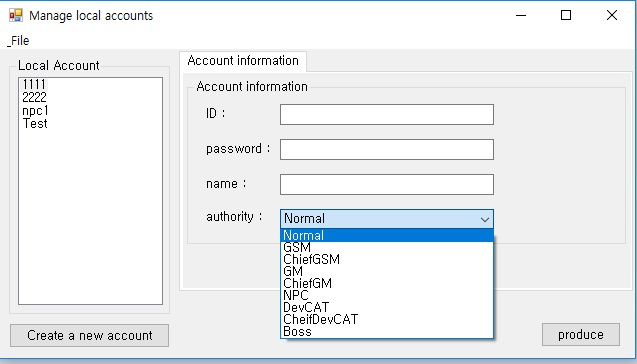The image size is (637, 364).
Task: Click the name input field
Action: click(x=387, y=184)
